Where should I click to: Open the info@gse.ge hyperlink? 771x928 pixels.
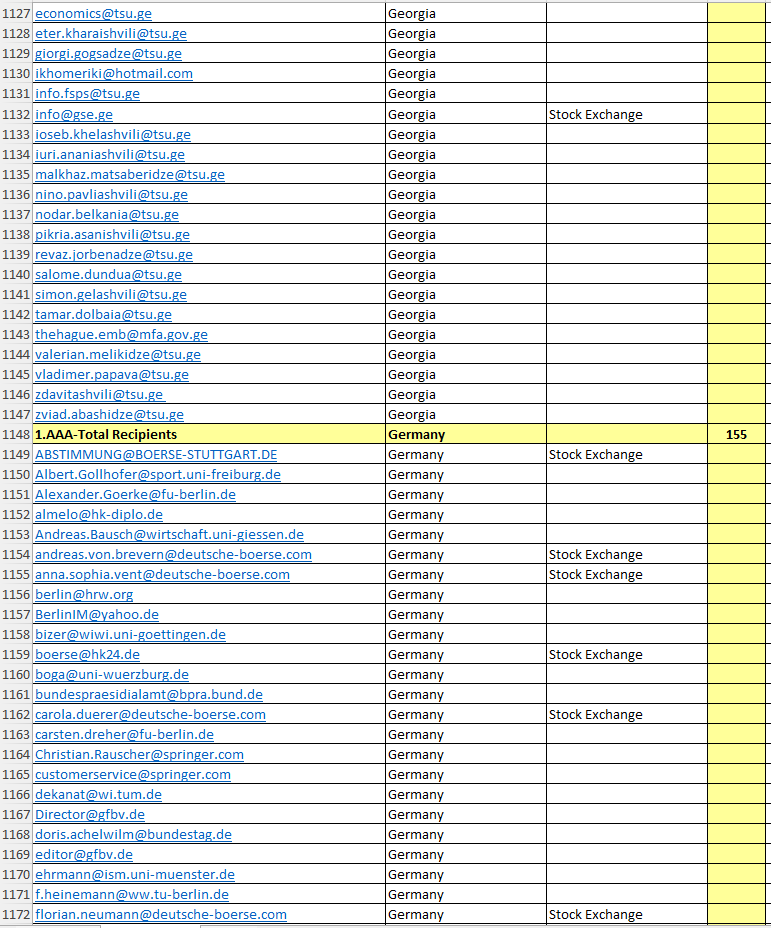[x=73, y=114]
